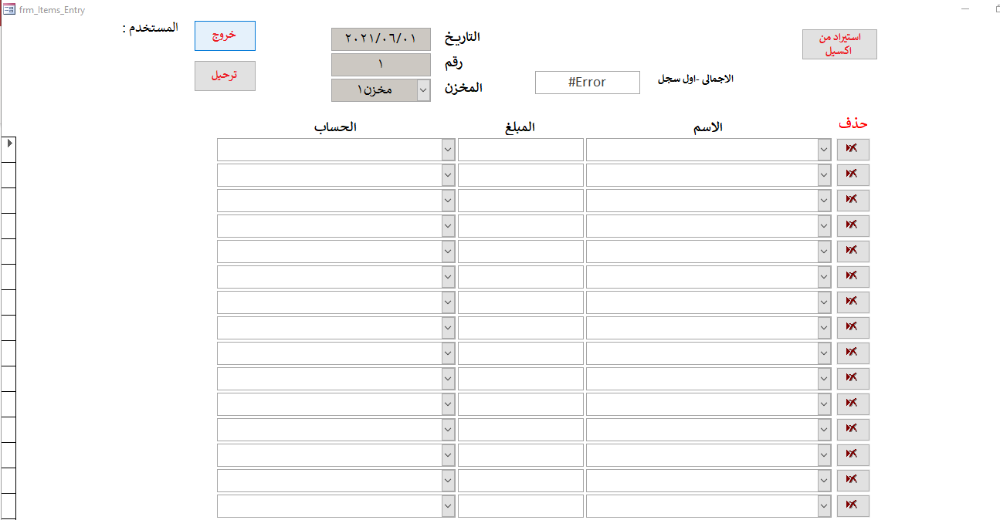Open the thirteenth row's الاسم dropdown arrow

[824, 456]
